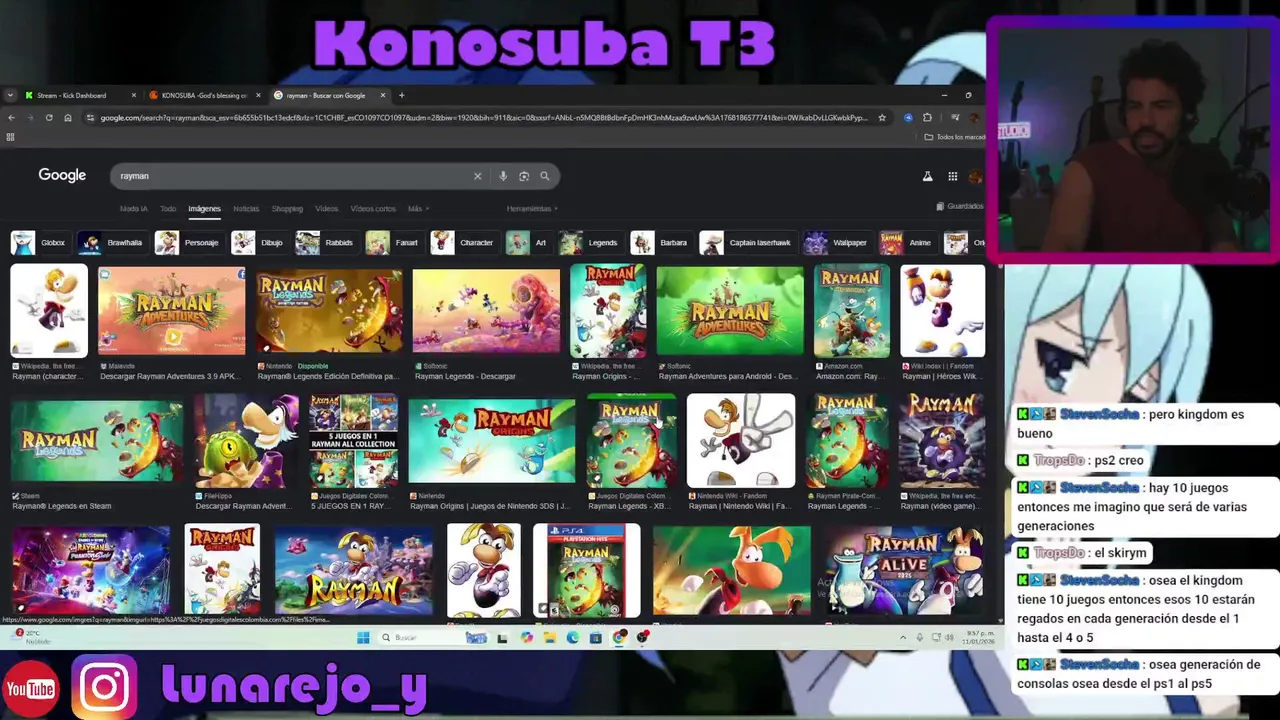Open the Malavida Rayman Adventures APK image
This screenshot has height=720, width=1280.
(171, 311)
